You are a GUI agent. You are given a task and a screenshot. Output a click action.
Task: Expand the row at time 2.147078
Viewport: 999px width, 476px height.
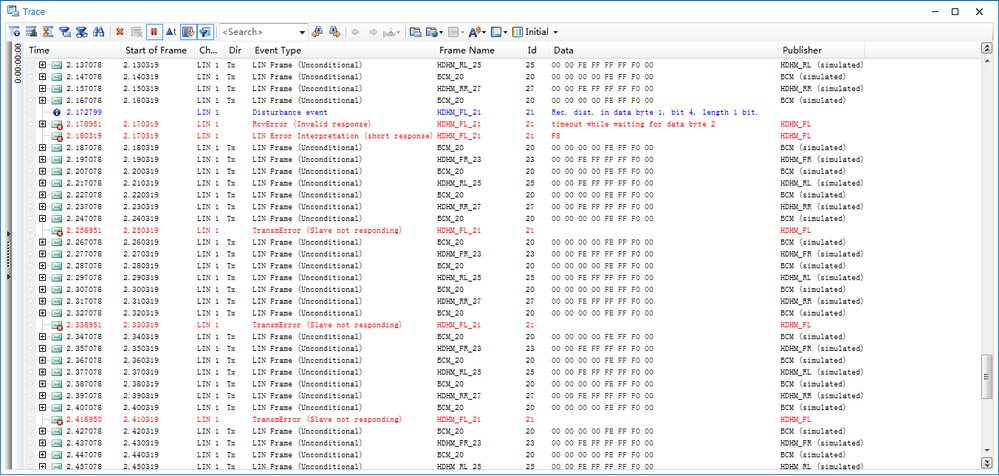pyautogui.click(x=43, y=76)
